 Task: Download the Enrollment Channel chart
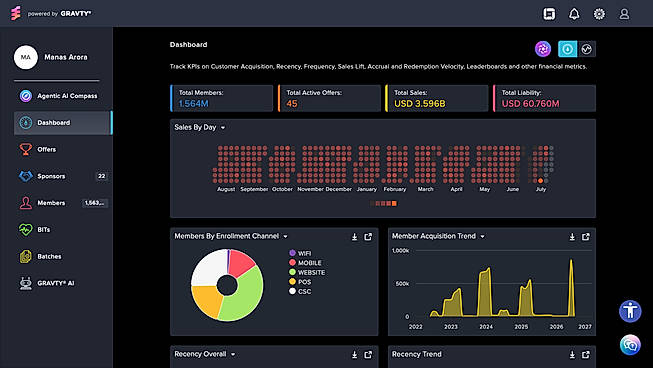354,236
